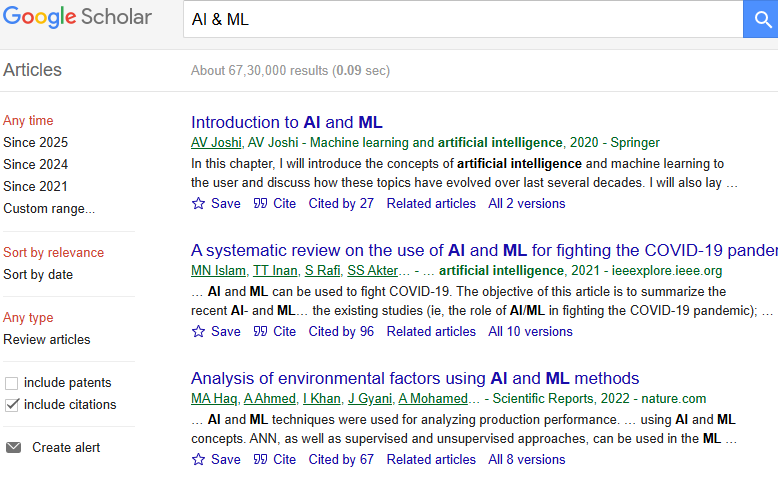Click the search input containing AI & ML
The width and height of the screenshot is (778, 483).
463,19
